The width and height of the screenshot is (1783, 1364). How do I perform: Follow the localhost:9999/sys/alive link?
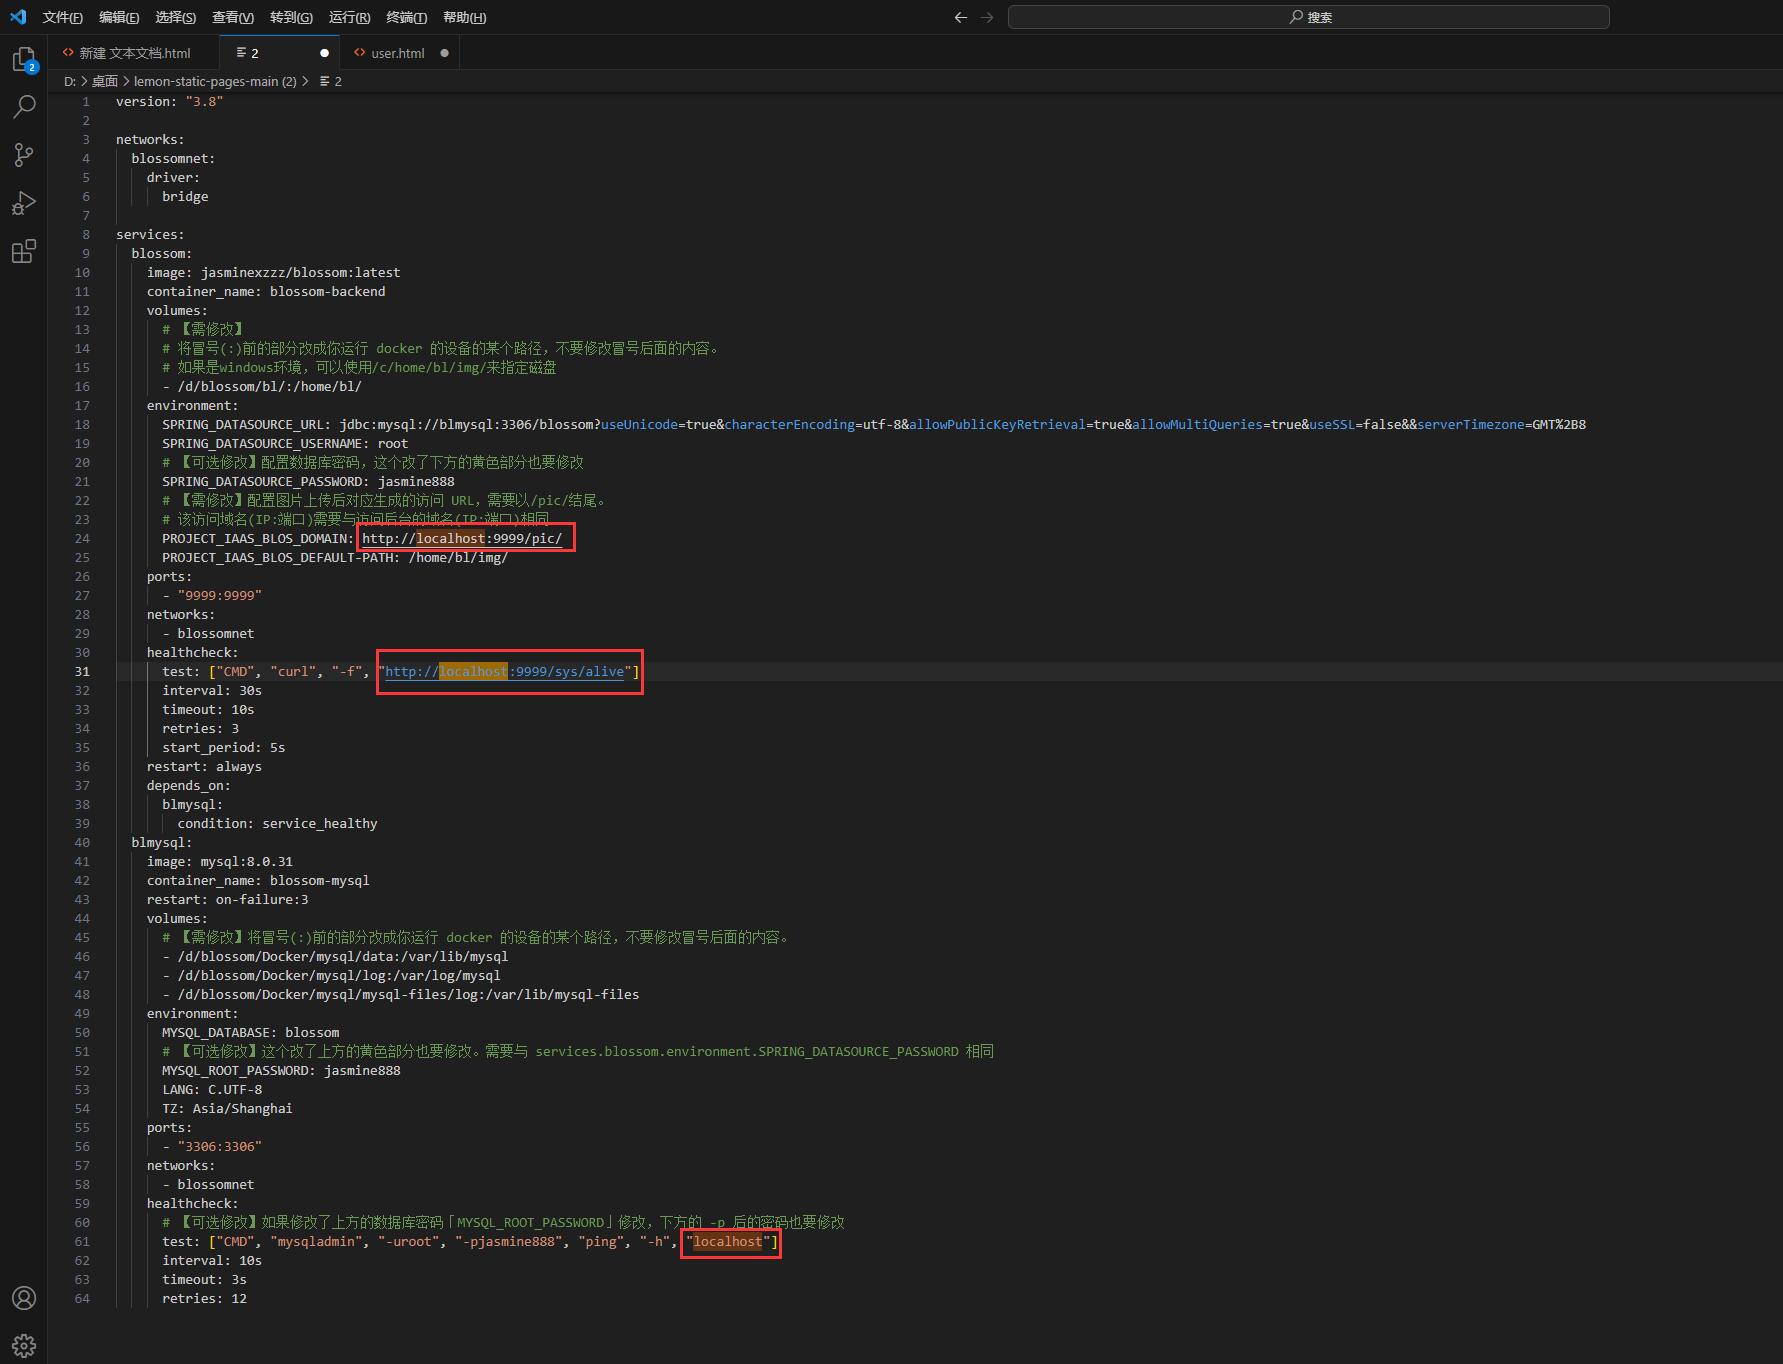point(505,671)
